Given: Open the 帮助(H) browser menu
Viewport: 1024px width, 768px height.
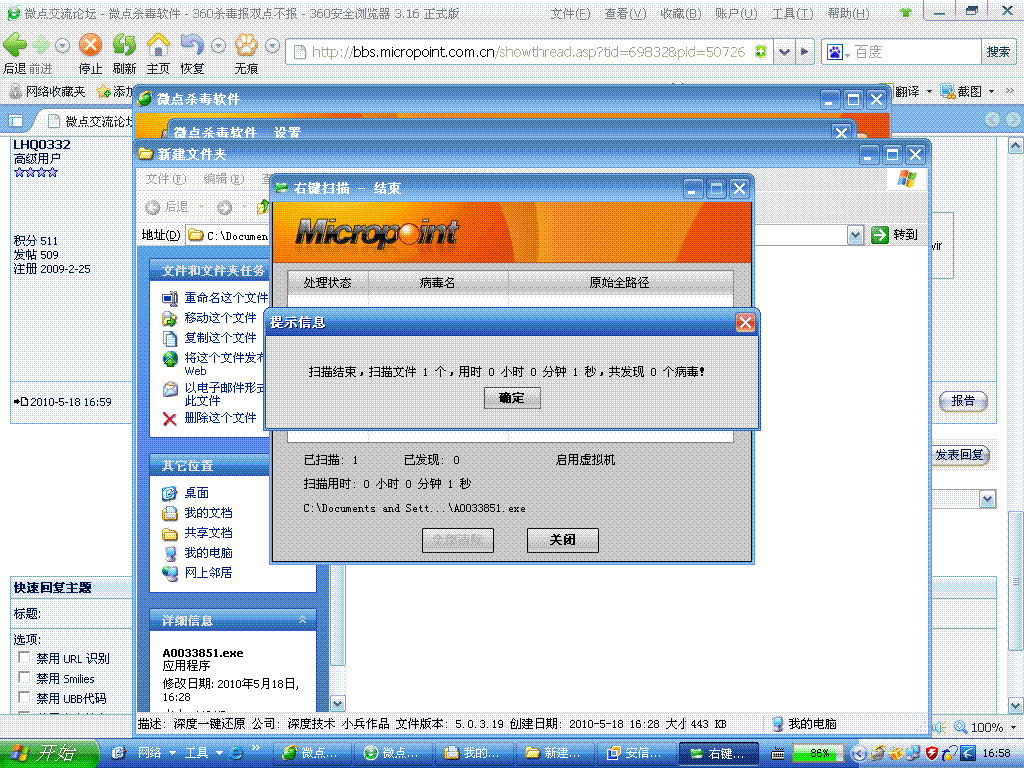Looking at the screenshot, I should [x=848, y=14].
